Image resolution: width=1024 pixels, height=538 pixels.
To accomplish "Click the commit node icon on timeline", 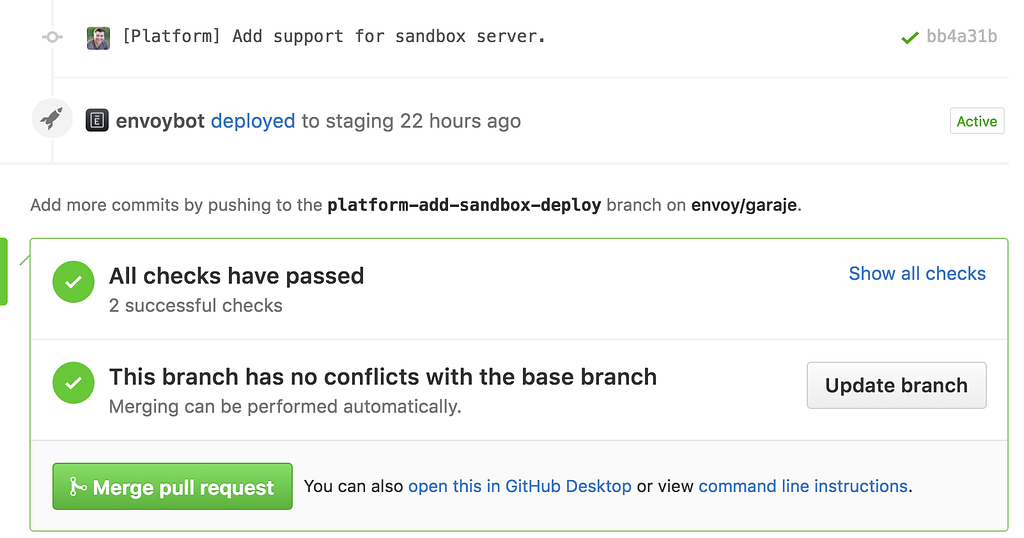I will pos(52,37).
